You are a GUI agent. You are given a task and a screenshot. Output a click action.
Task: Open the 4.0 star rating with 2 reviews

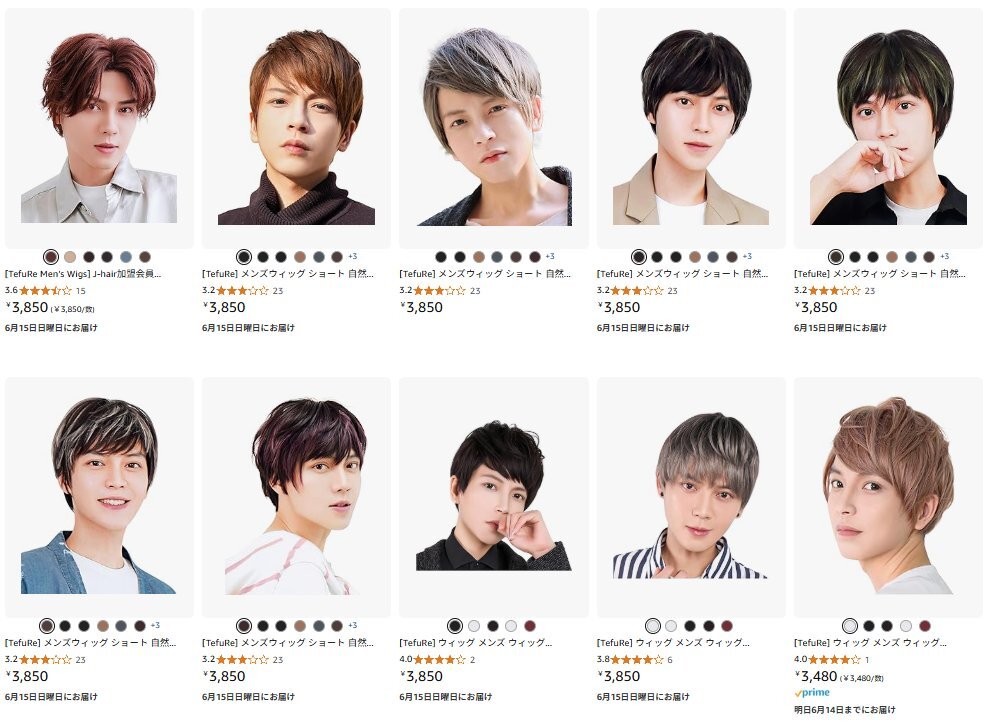click(x=437, y=659)
